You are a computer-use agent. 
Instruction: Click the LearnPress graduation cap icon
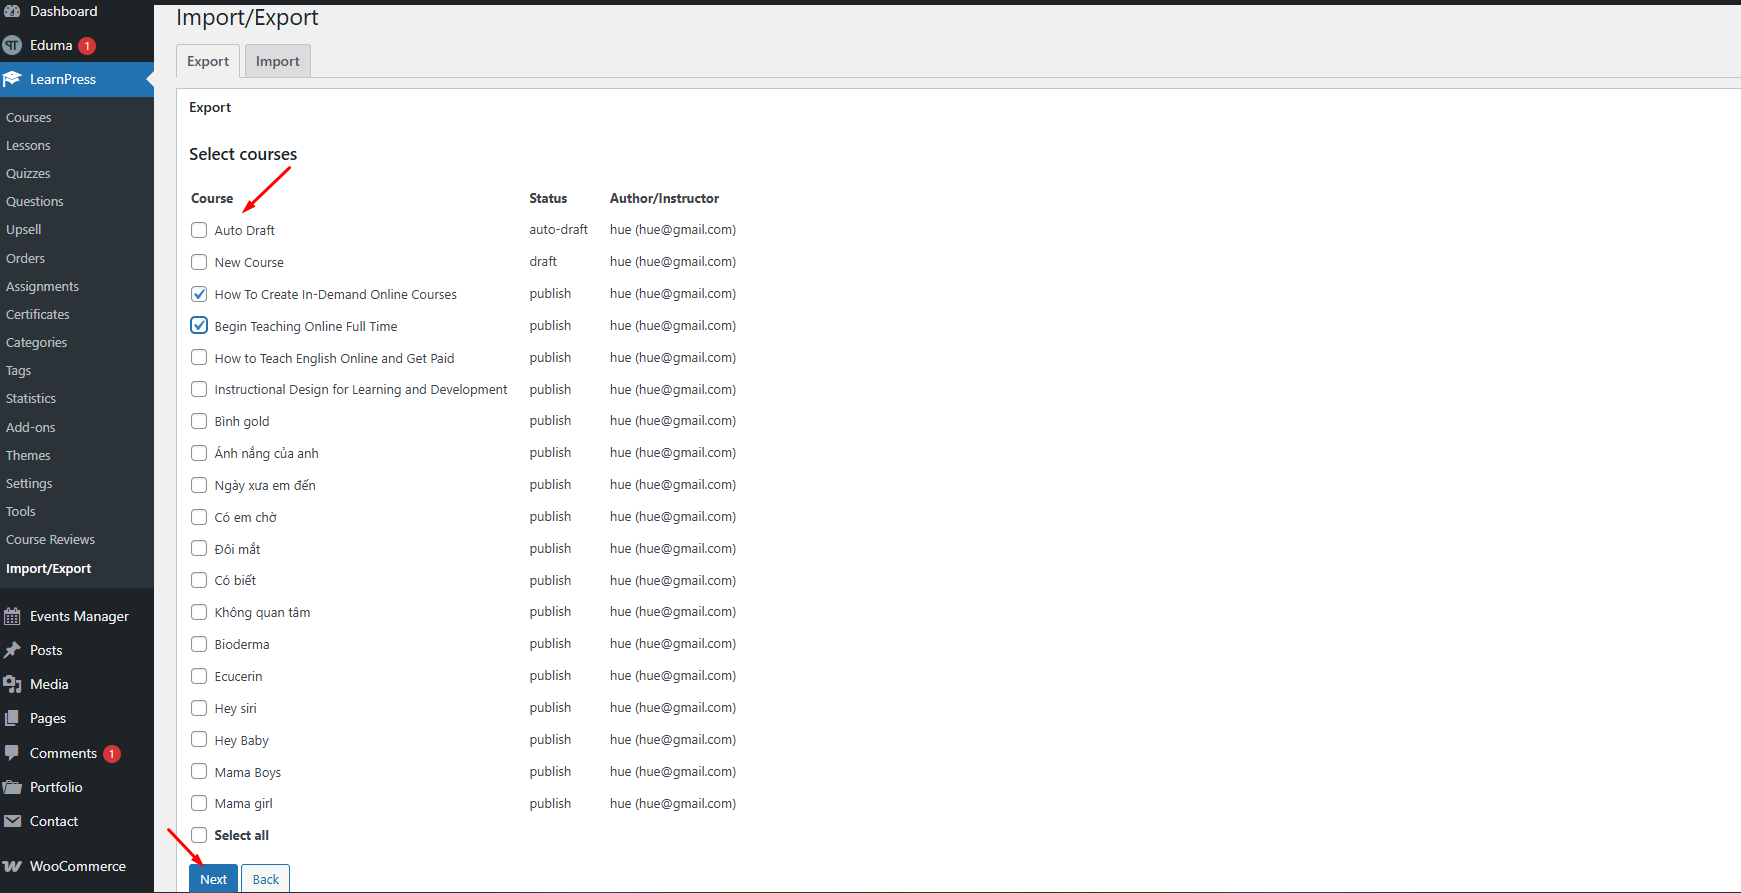(x=12, y=79)
